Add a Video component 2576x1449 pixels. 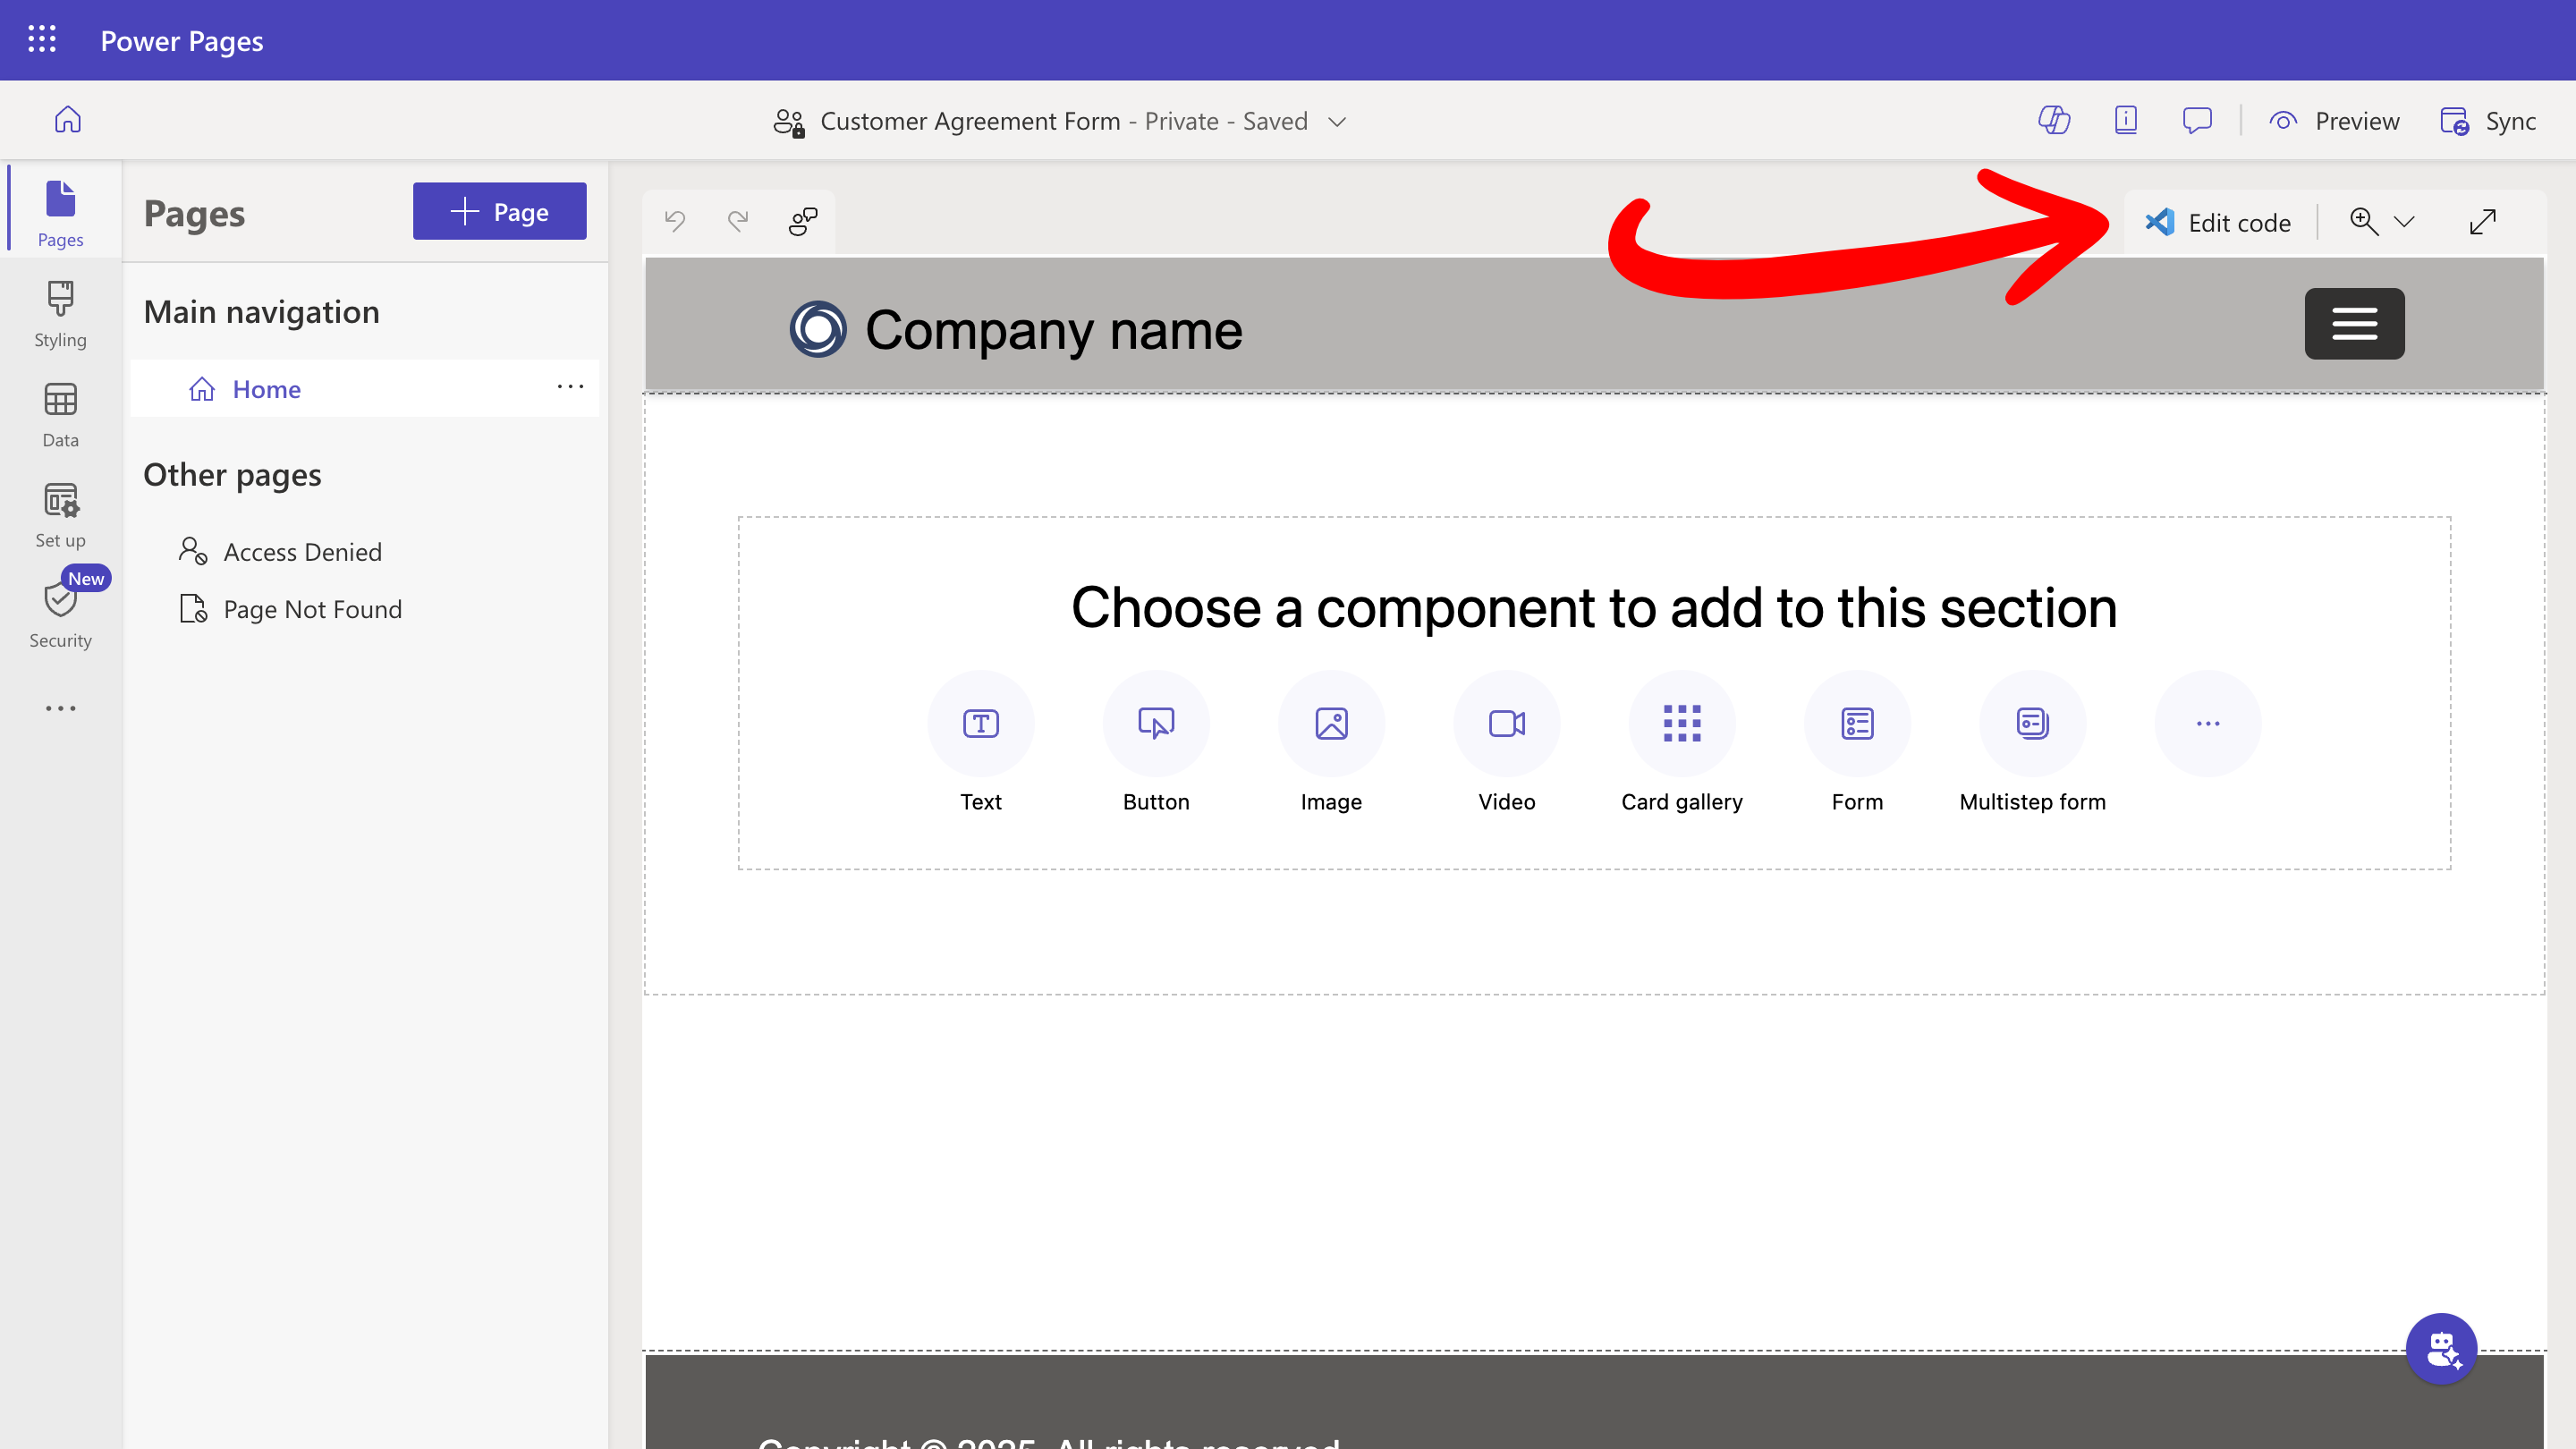coord(1506,723)
